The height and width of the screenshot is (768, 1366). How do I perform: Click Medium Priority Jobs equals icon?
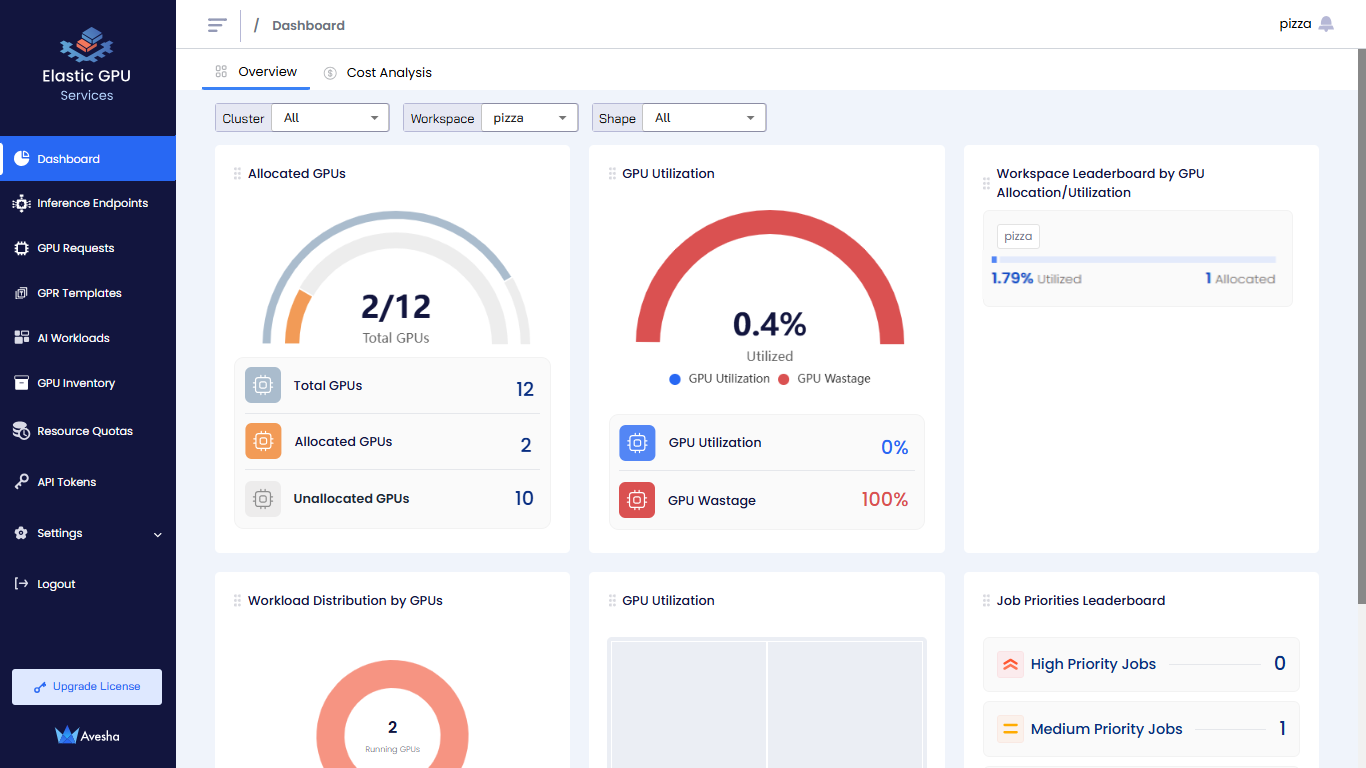1010,729
